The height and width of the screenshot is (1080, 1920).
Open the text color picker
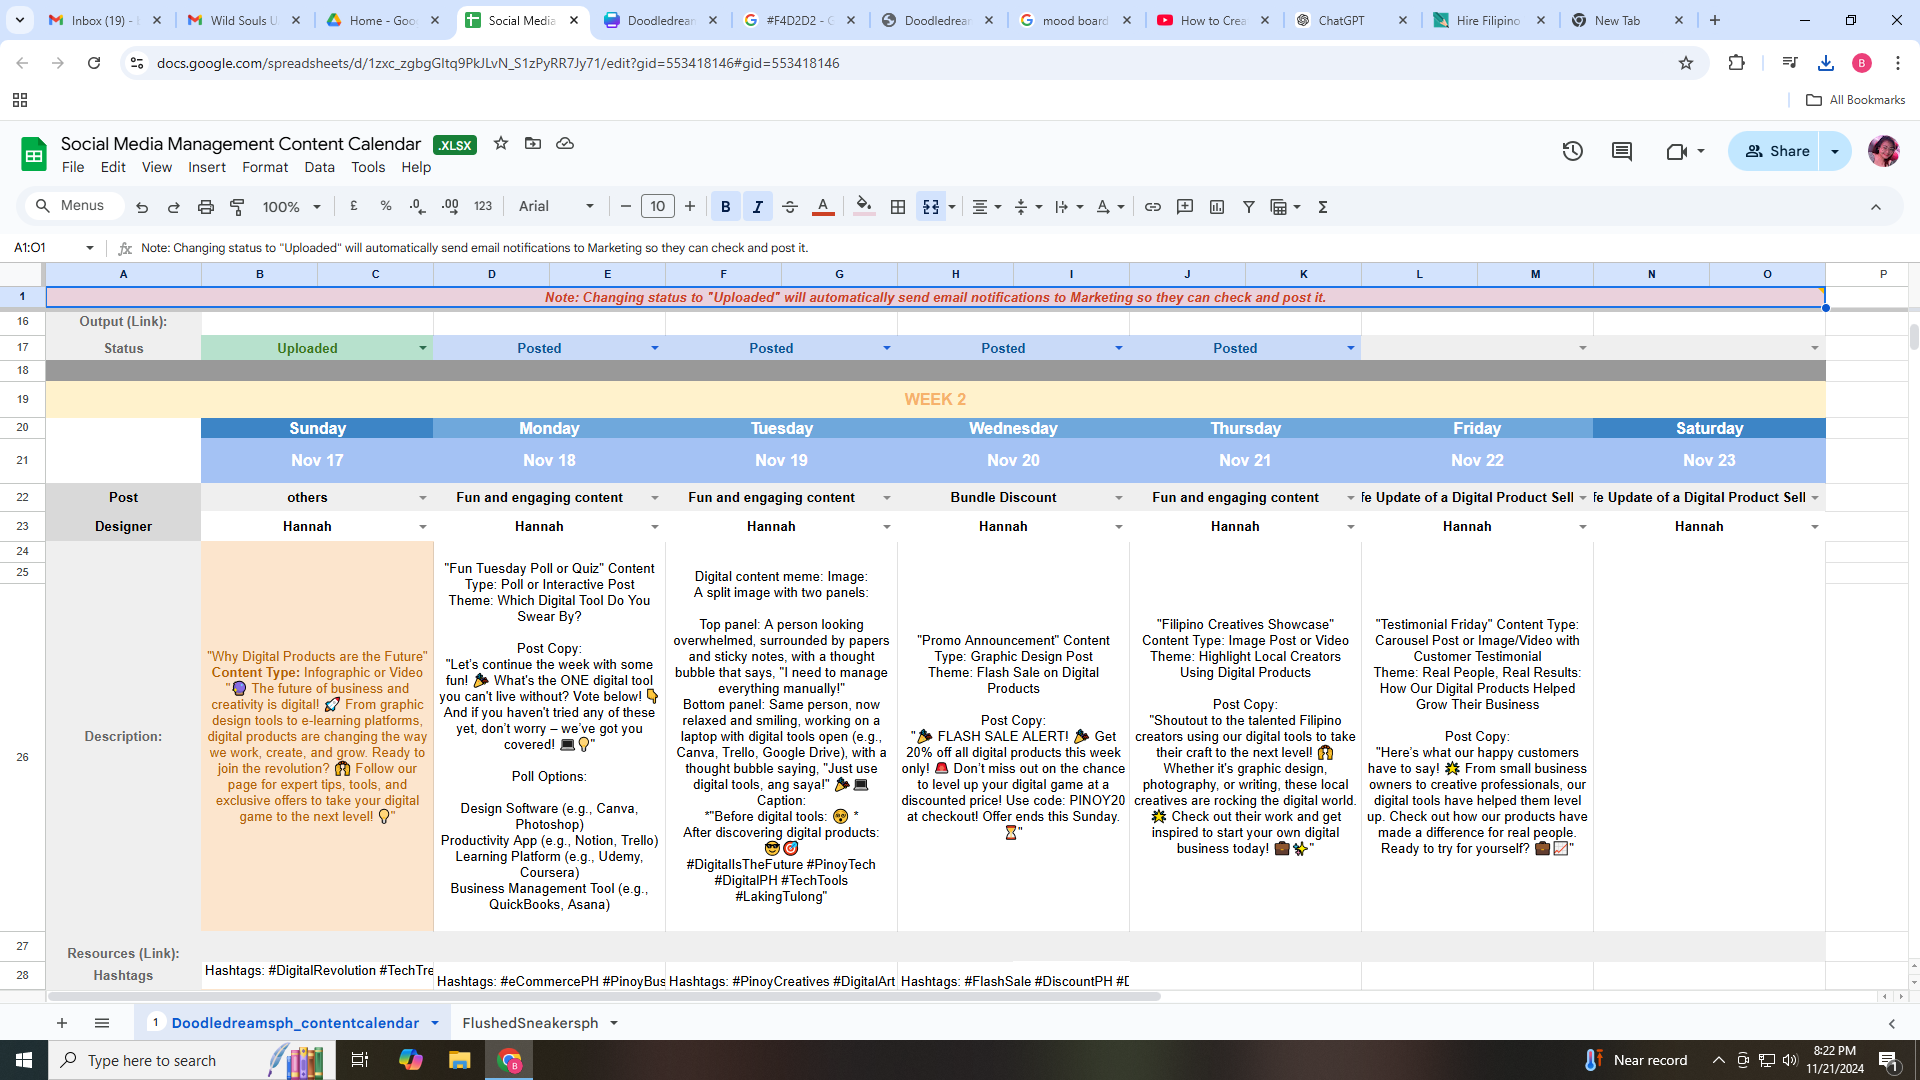pos(823,207)
